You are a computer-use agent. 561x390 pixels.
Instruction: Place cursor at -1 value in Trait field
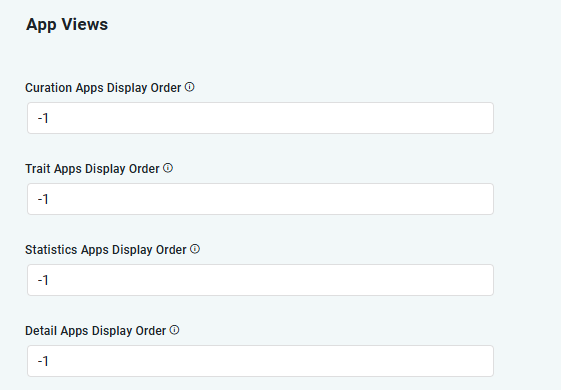43,199
